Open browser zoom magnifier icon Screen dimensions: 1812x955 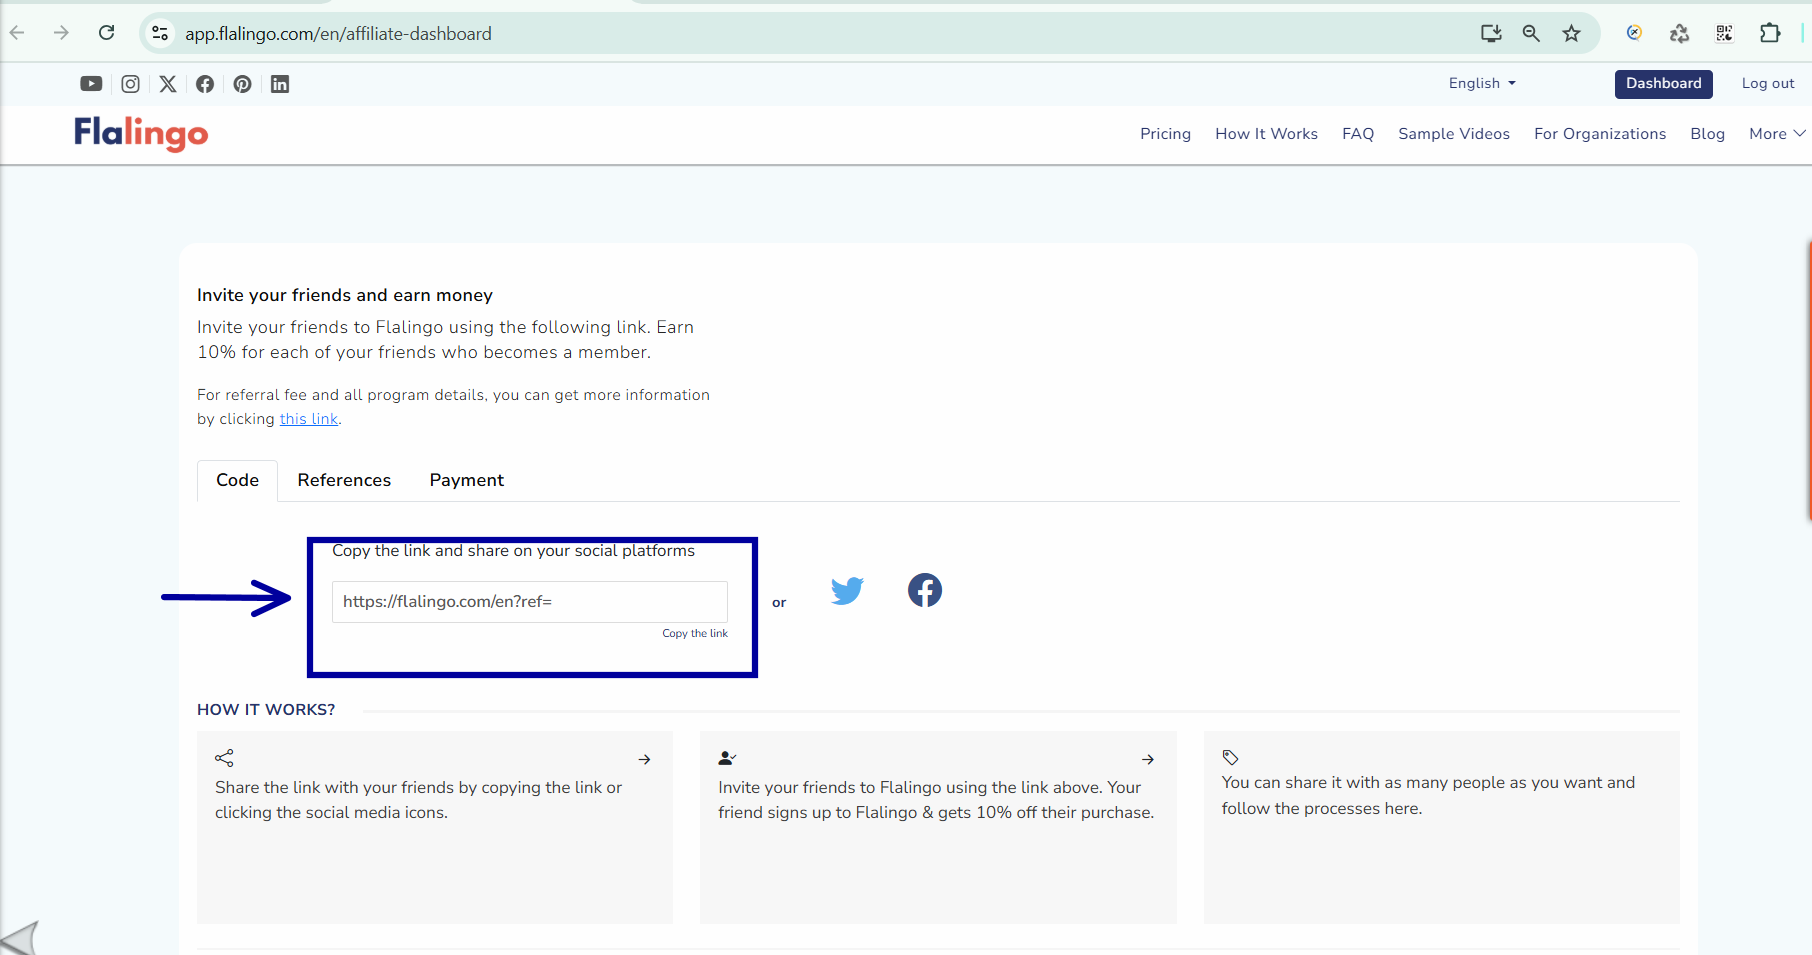[1531, 33]
